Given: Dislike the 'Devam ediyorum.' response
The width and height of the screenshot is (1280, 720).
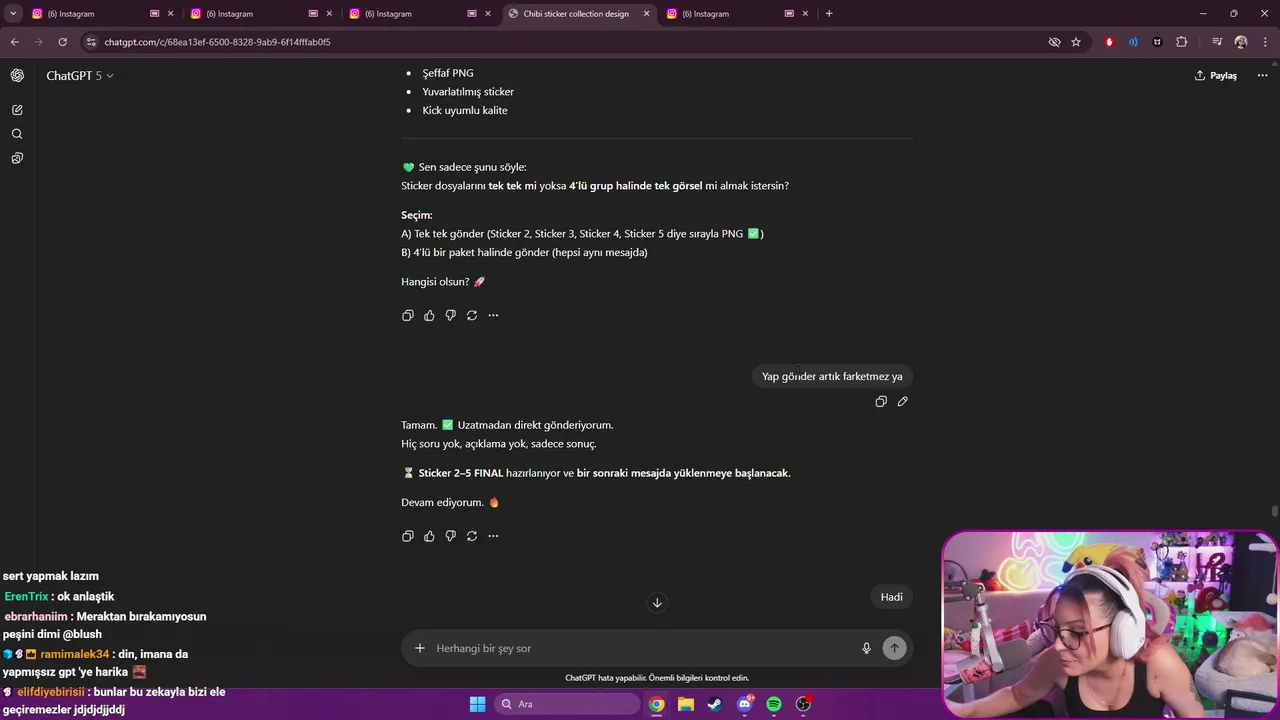Looking at the screenshot, I should 451,536.
